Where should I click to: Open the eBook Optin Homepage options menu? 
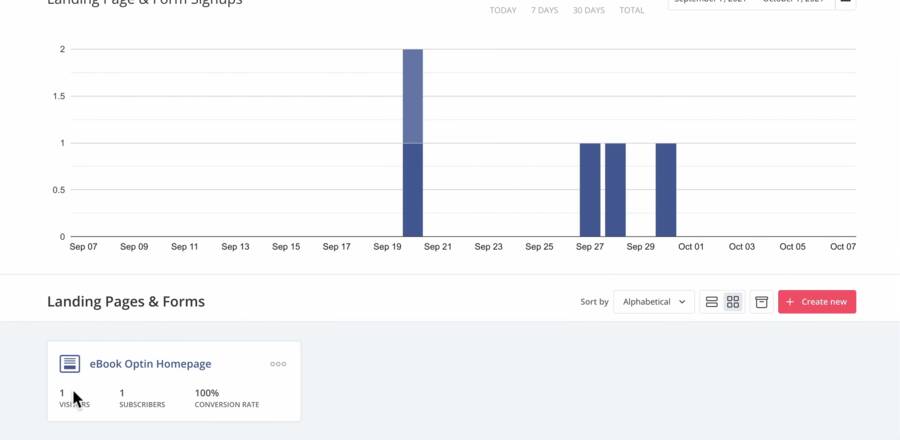tap(278, 364)
